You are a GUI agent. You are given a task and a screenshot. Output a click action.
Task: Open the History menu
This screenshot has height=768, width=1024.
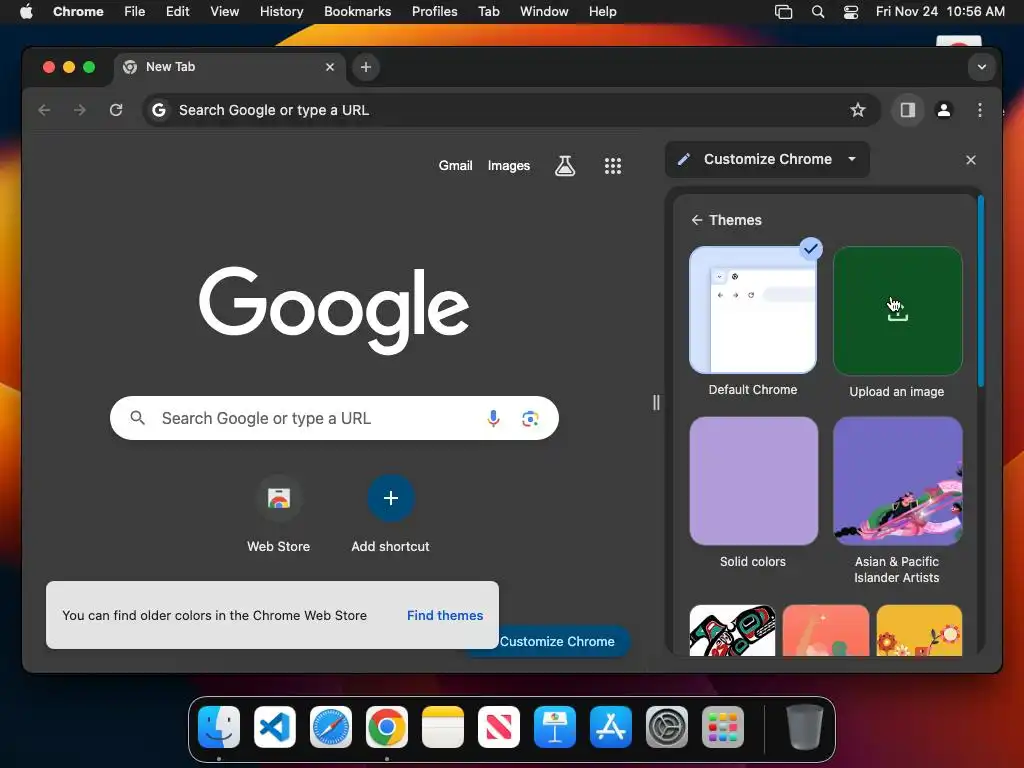[x=281, y=11]
